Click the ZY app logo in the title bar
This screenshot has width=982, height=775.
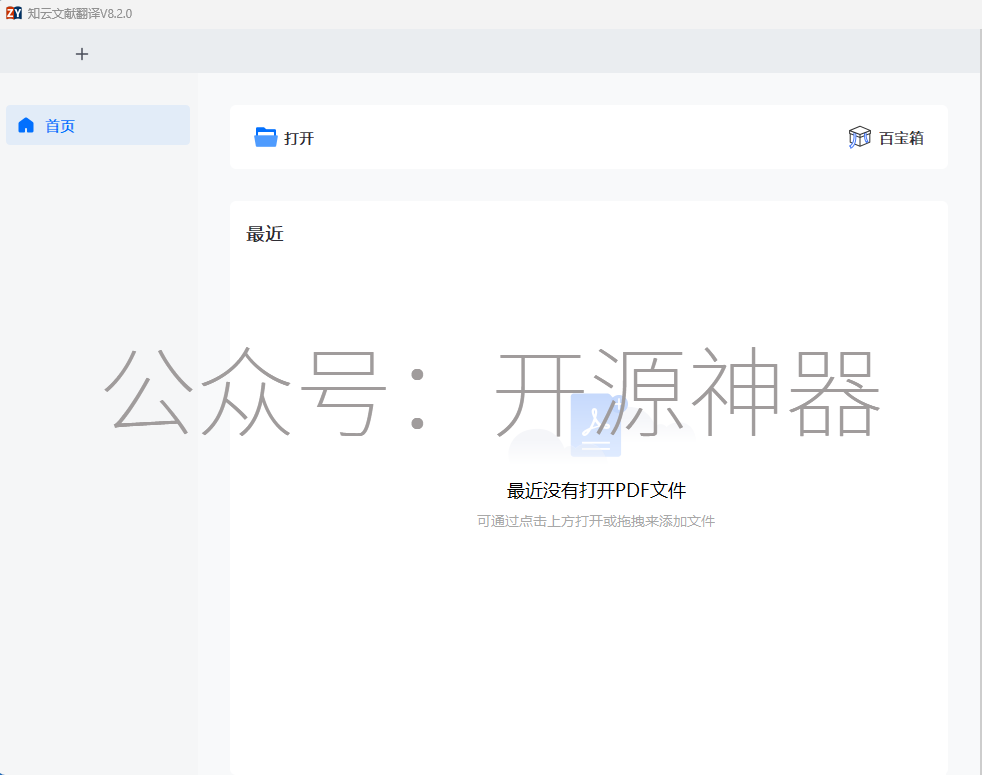pos(14,13)
